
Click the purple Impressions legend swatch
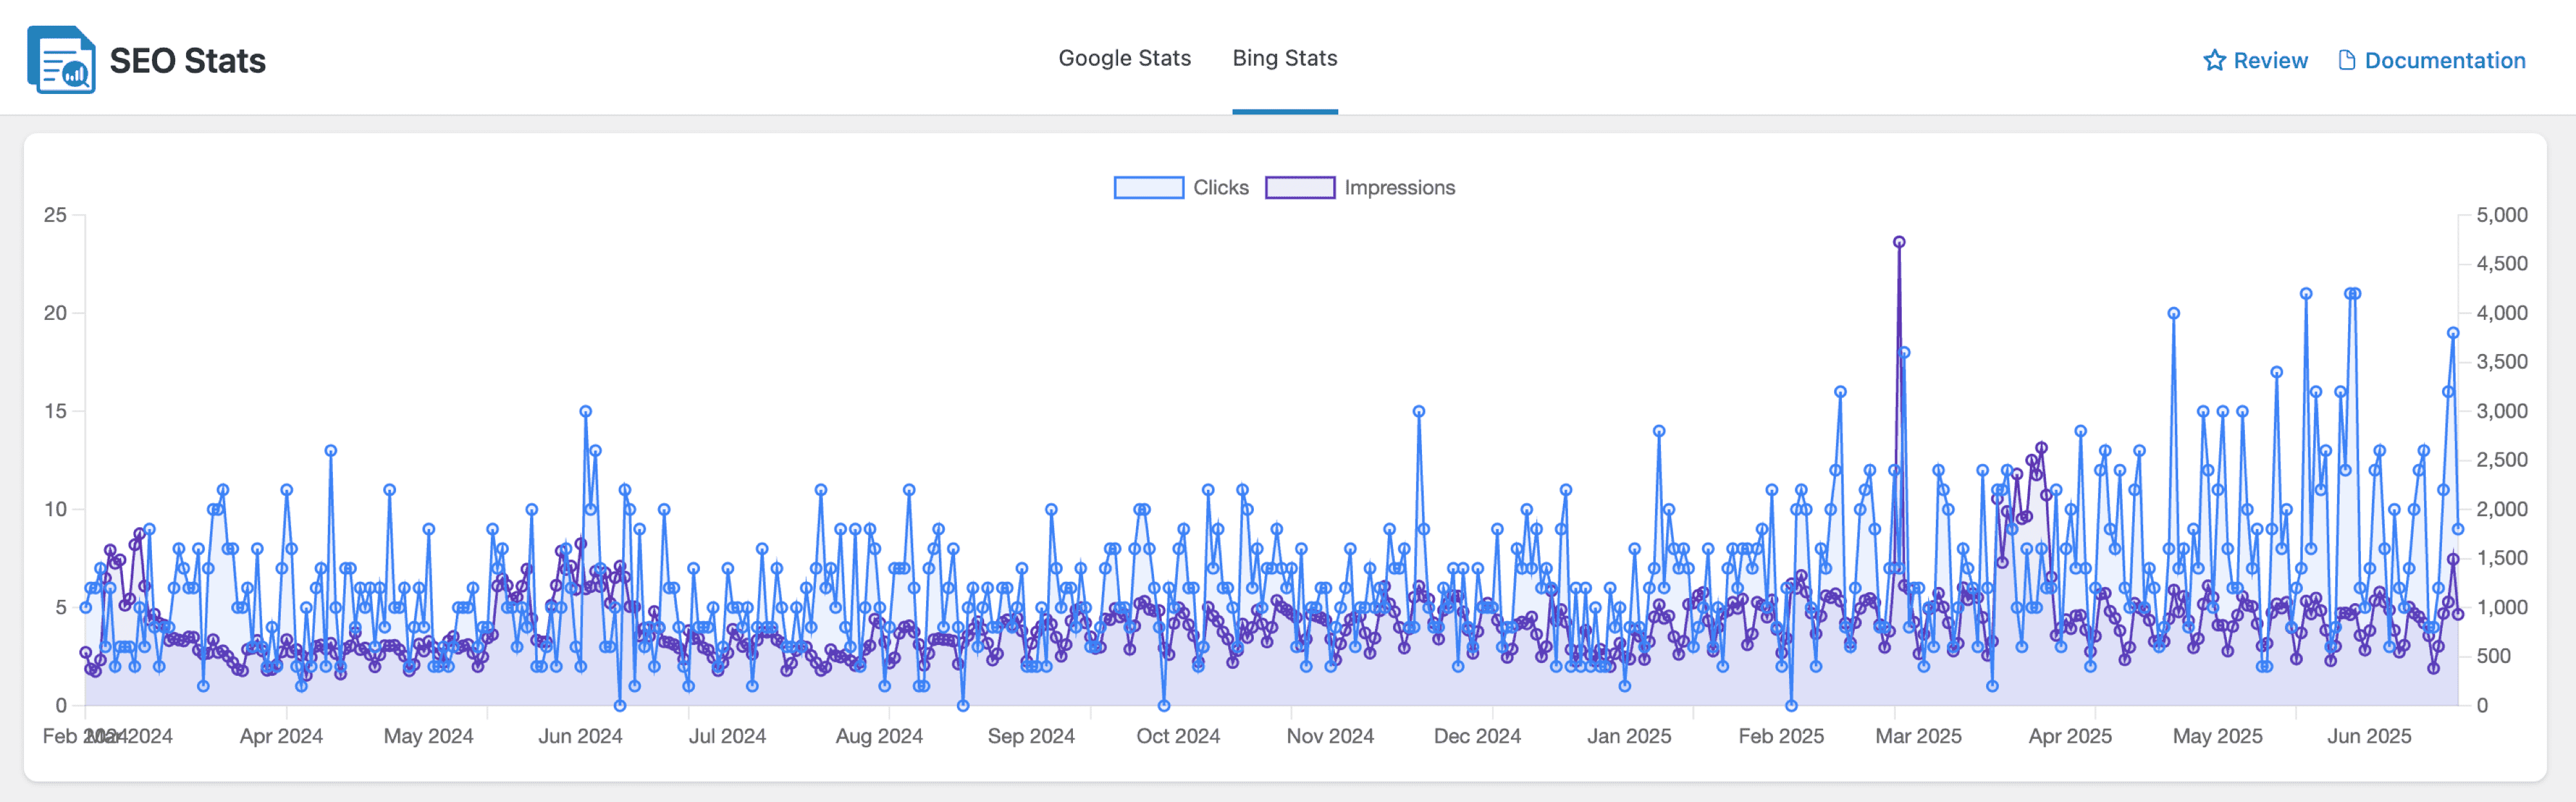pyautogui.click(x=1299, y=188)
